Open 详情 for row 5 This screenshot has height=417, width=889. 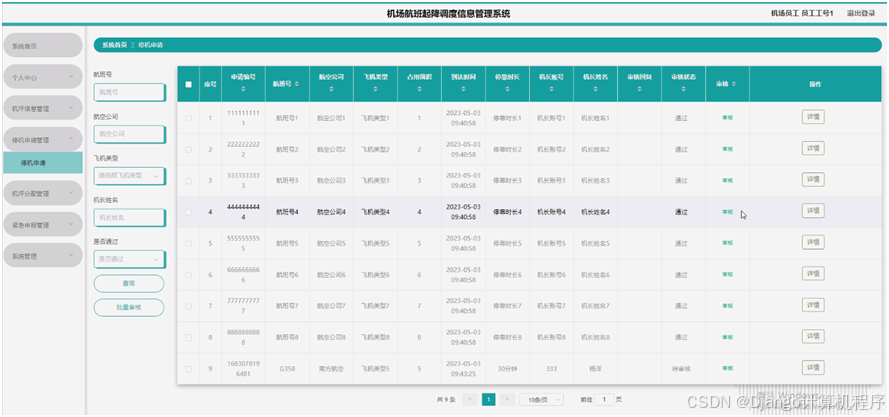(x=813, y=242)
